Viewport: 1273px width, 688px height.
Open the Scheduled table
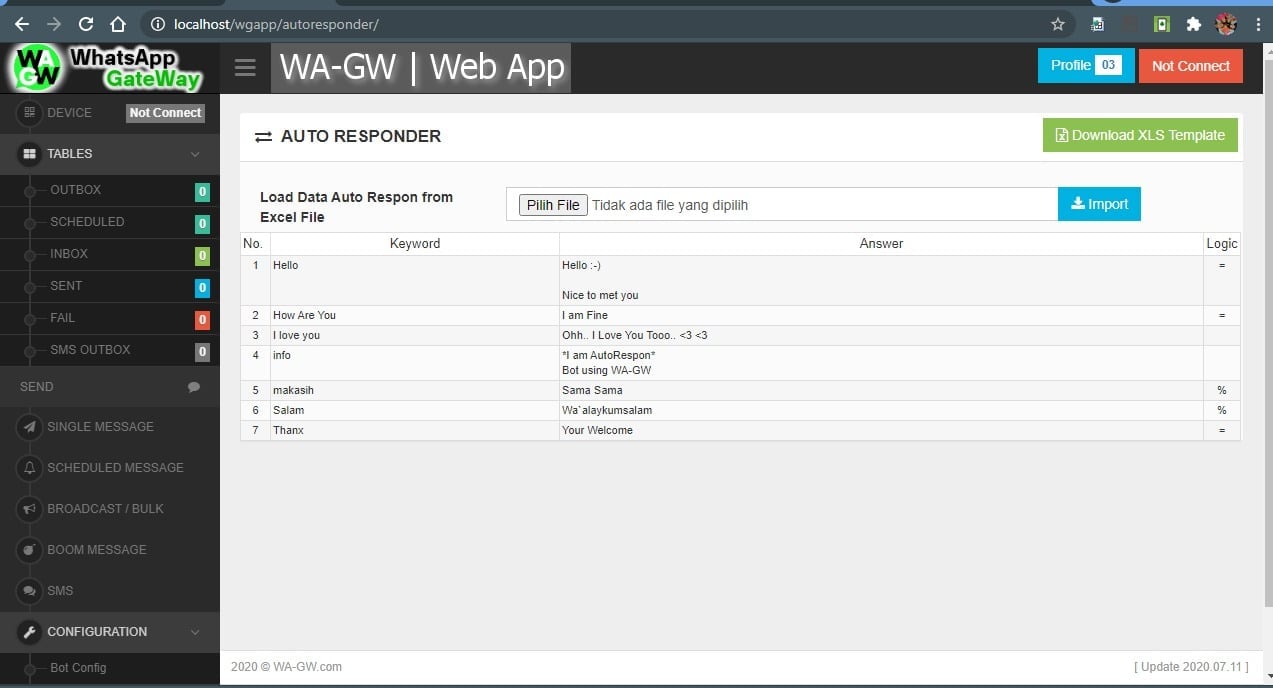(x=87, y=222)
